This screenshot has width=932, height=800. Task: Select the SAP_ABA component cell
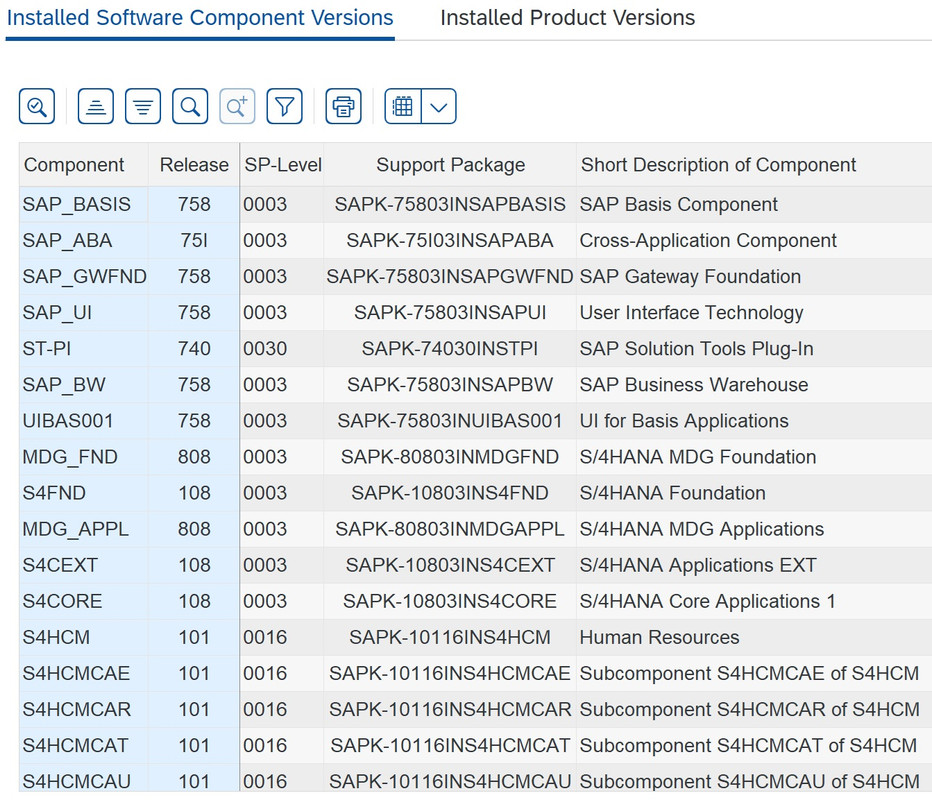(84, 241)
